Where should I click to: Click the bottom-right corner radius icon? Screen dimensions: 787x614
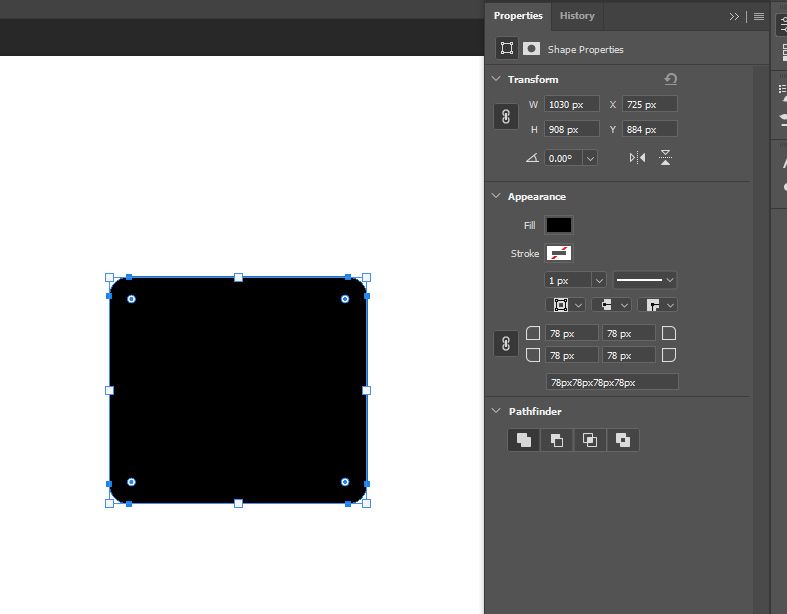[x=669, y=355]
